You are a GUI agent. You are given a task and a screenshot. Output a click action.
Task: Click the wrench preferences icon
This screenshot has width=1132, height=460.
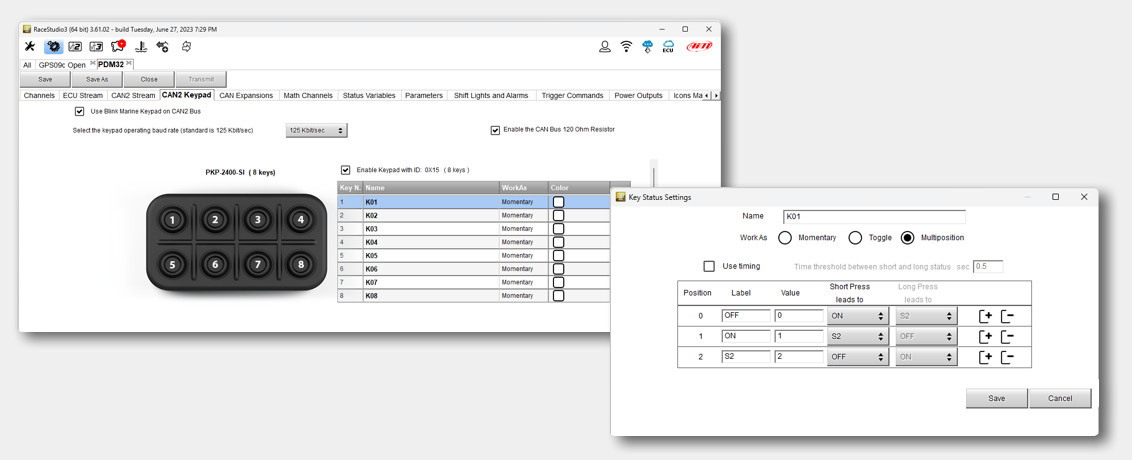click(x=29, y=47)
